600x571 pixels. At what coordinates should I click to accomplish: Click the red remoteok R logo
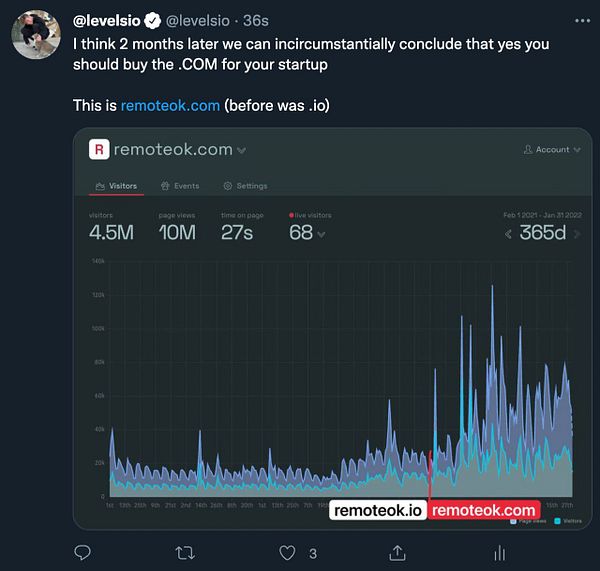click(98, 150)
